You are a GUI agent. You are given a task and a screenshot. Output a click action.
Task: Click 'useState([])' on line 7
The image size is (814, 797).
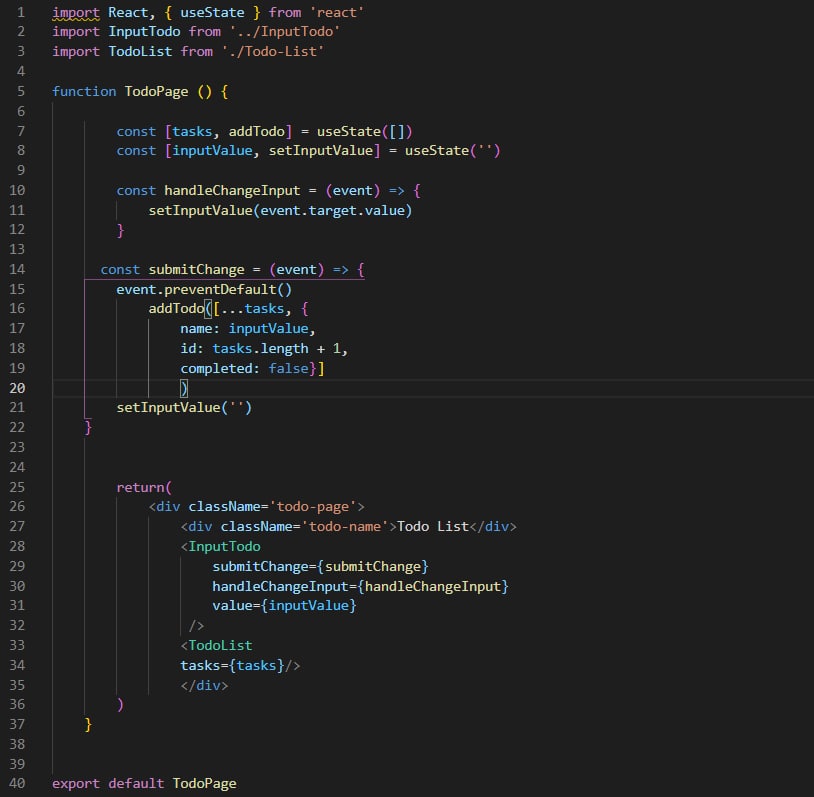click(x=364, y=131)
